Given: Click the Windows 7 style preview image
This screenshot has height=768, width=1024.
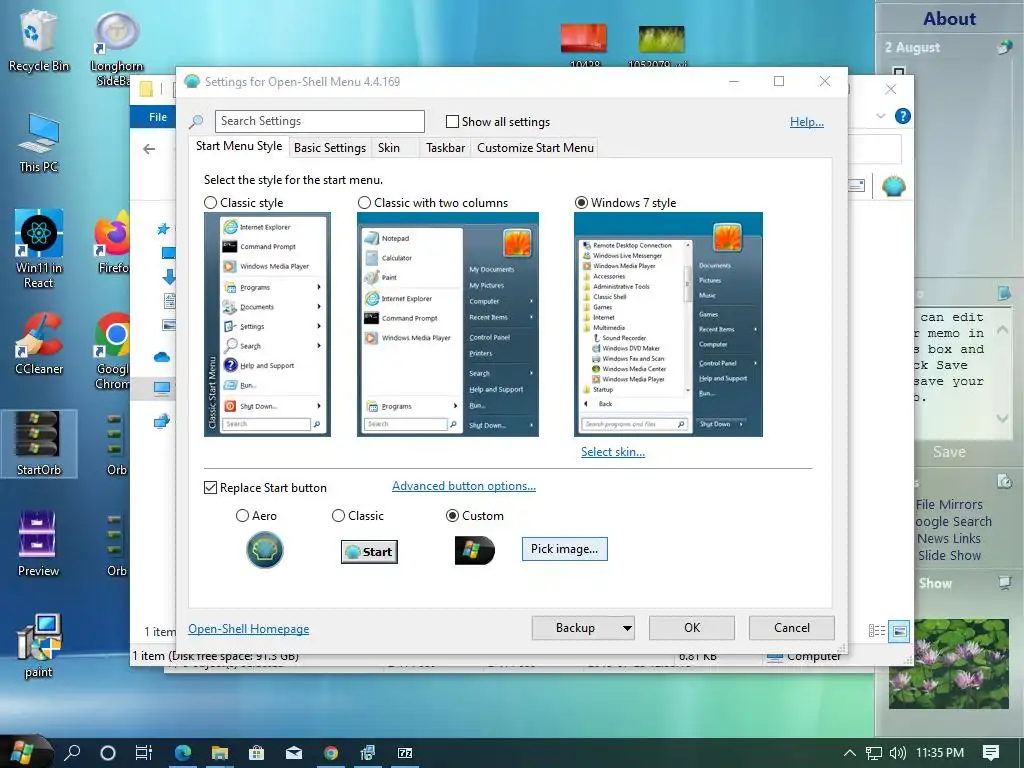Looking at the screenshot, I should coord(668,325).
